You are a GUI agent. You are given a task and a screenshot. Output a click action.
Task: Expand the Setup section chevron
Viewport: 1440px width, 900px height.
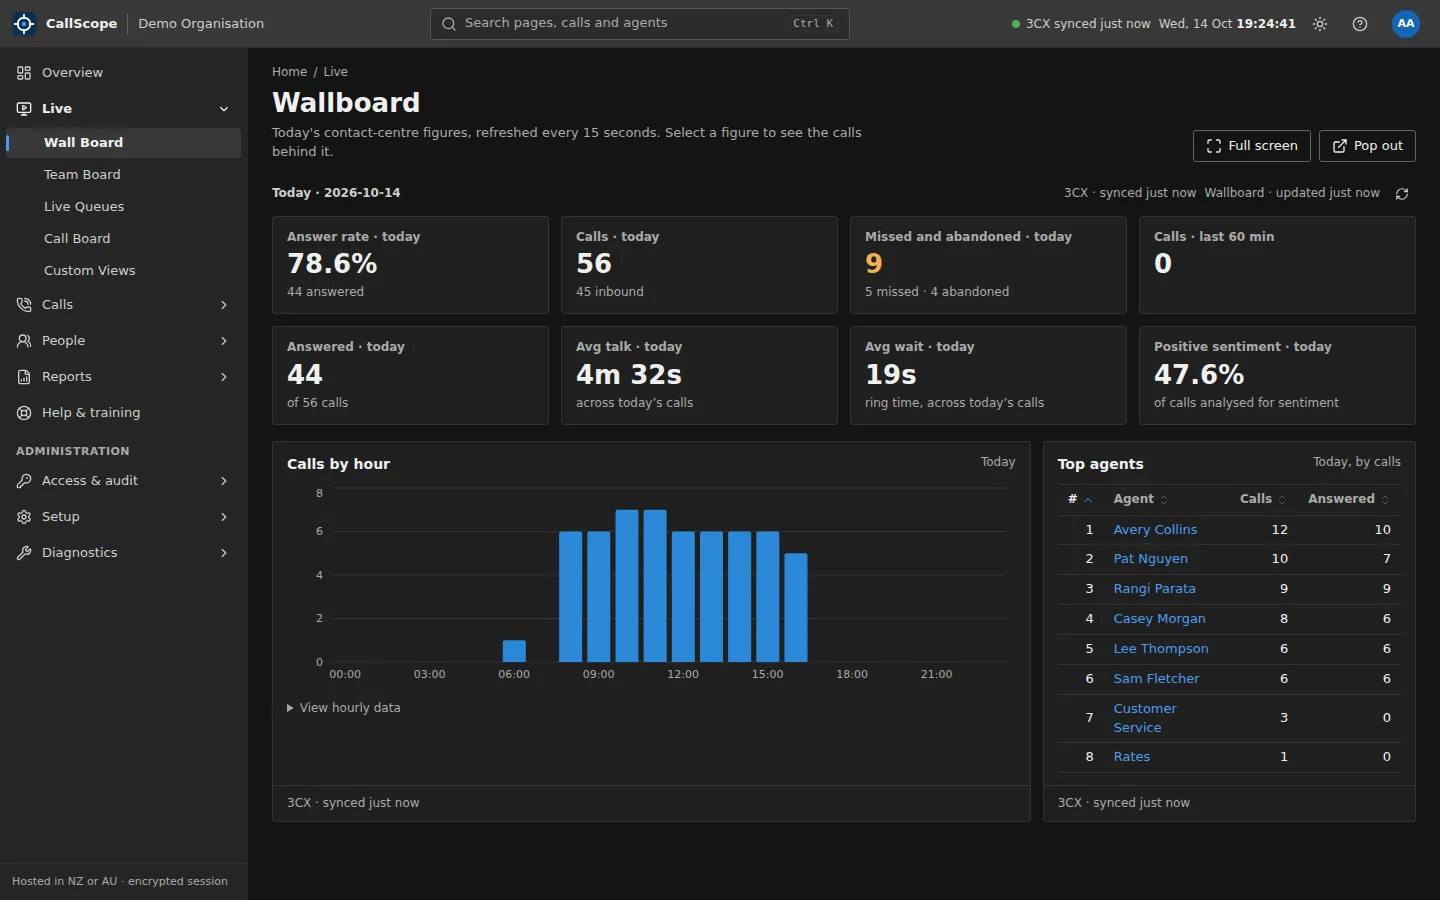coord(224,517)
